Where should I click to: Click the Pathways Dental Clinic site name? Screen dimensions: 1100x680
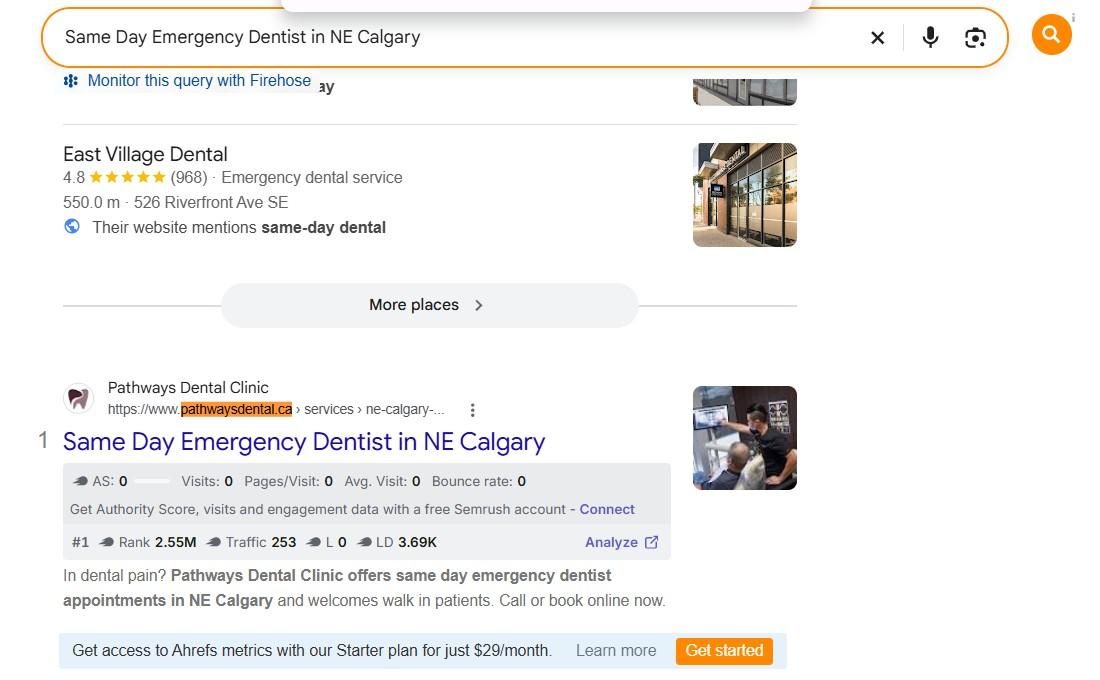point(188,387)
